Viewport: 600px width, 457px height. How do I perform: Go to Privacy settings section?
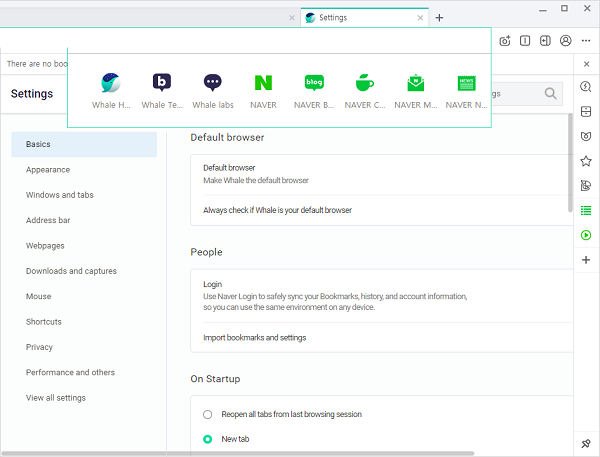40,347
